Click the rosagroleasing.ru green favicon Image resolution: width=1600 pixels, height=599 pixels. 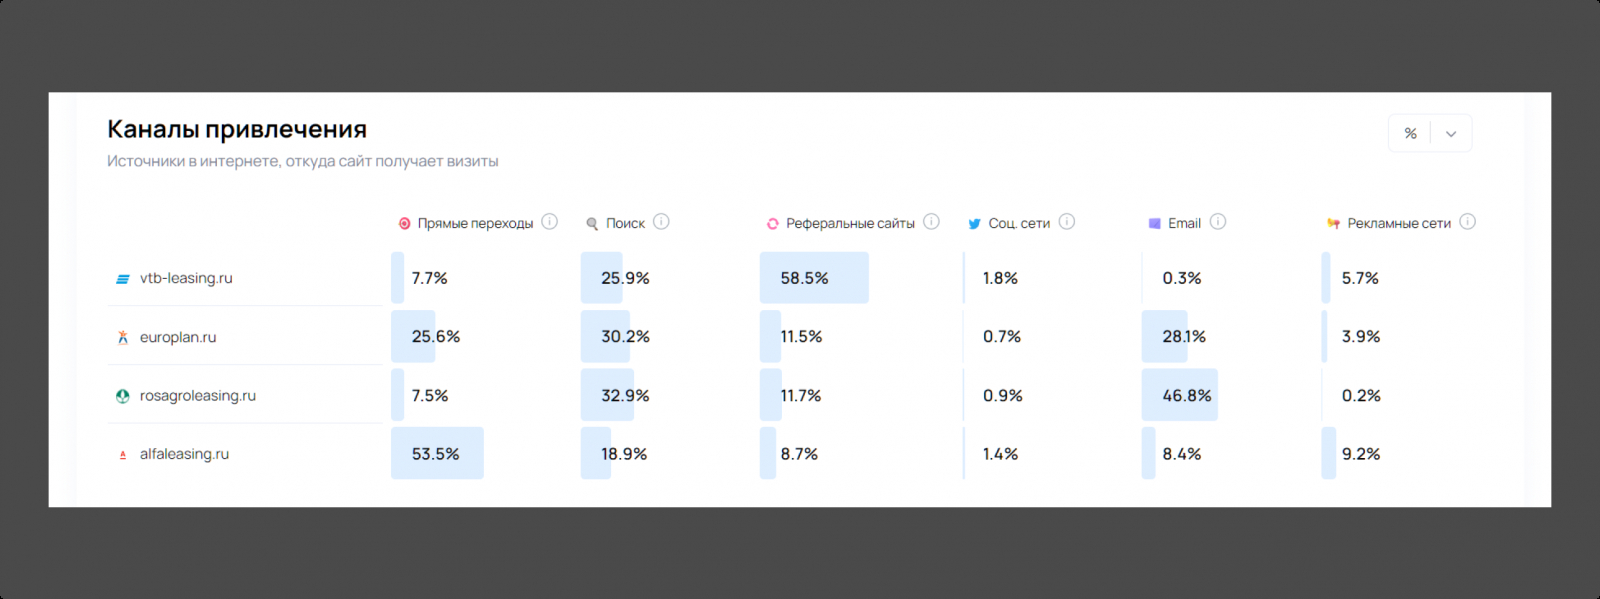pos(123,396)
